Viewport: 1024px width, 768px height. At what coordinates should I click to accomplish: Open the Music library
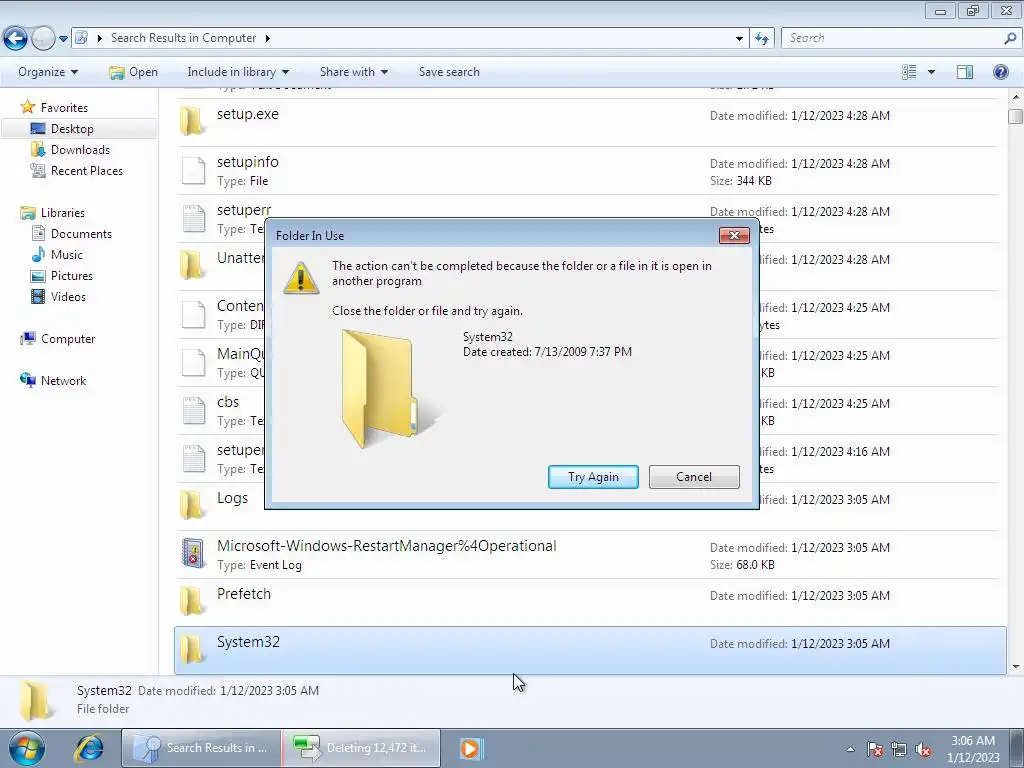[x=67, y=255]
